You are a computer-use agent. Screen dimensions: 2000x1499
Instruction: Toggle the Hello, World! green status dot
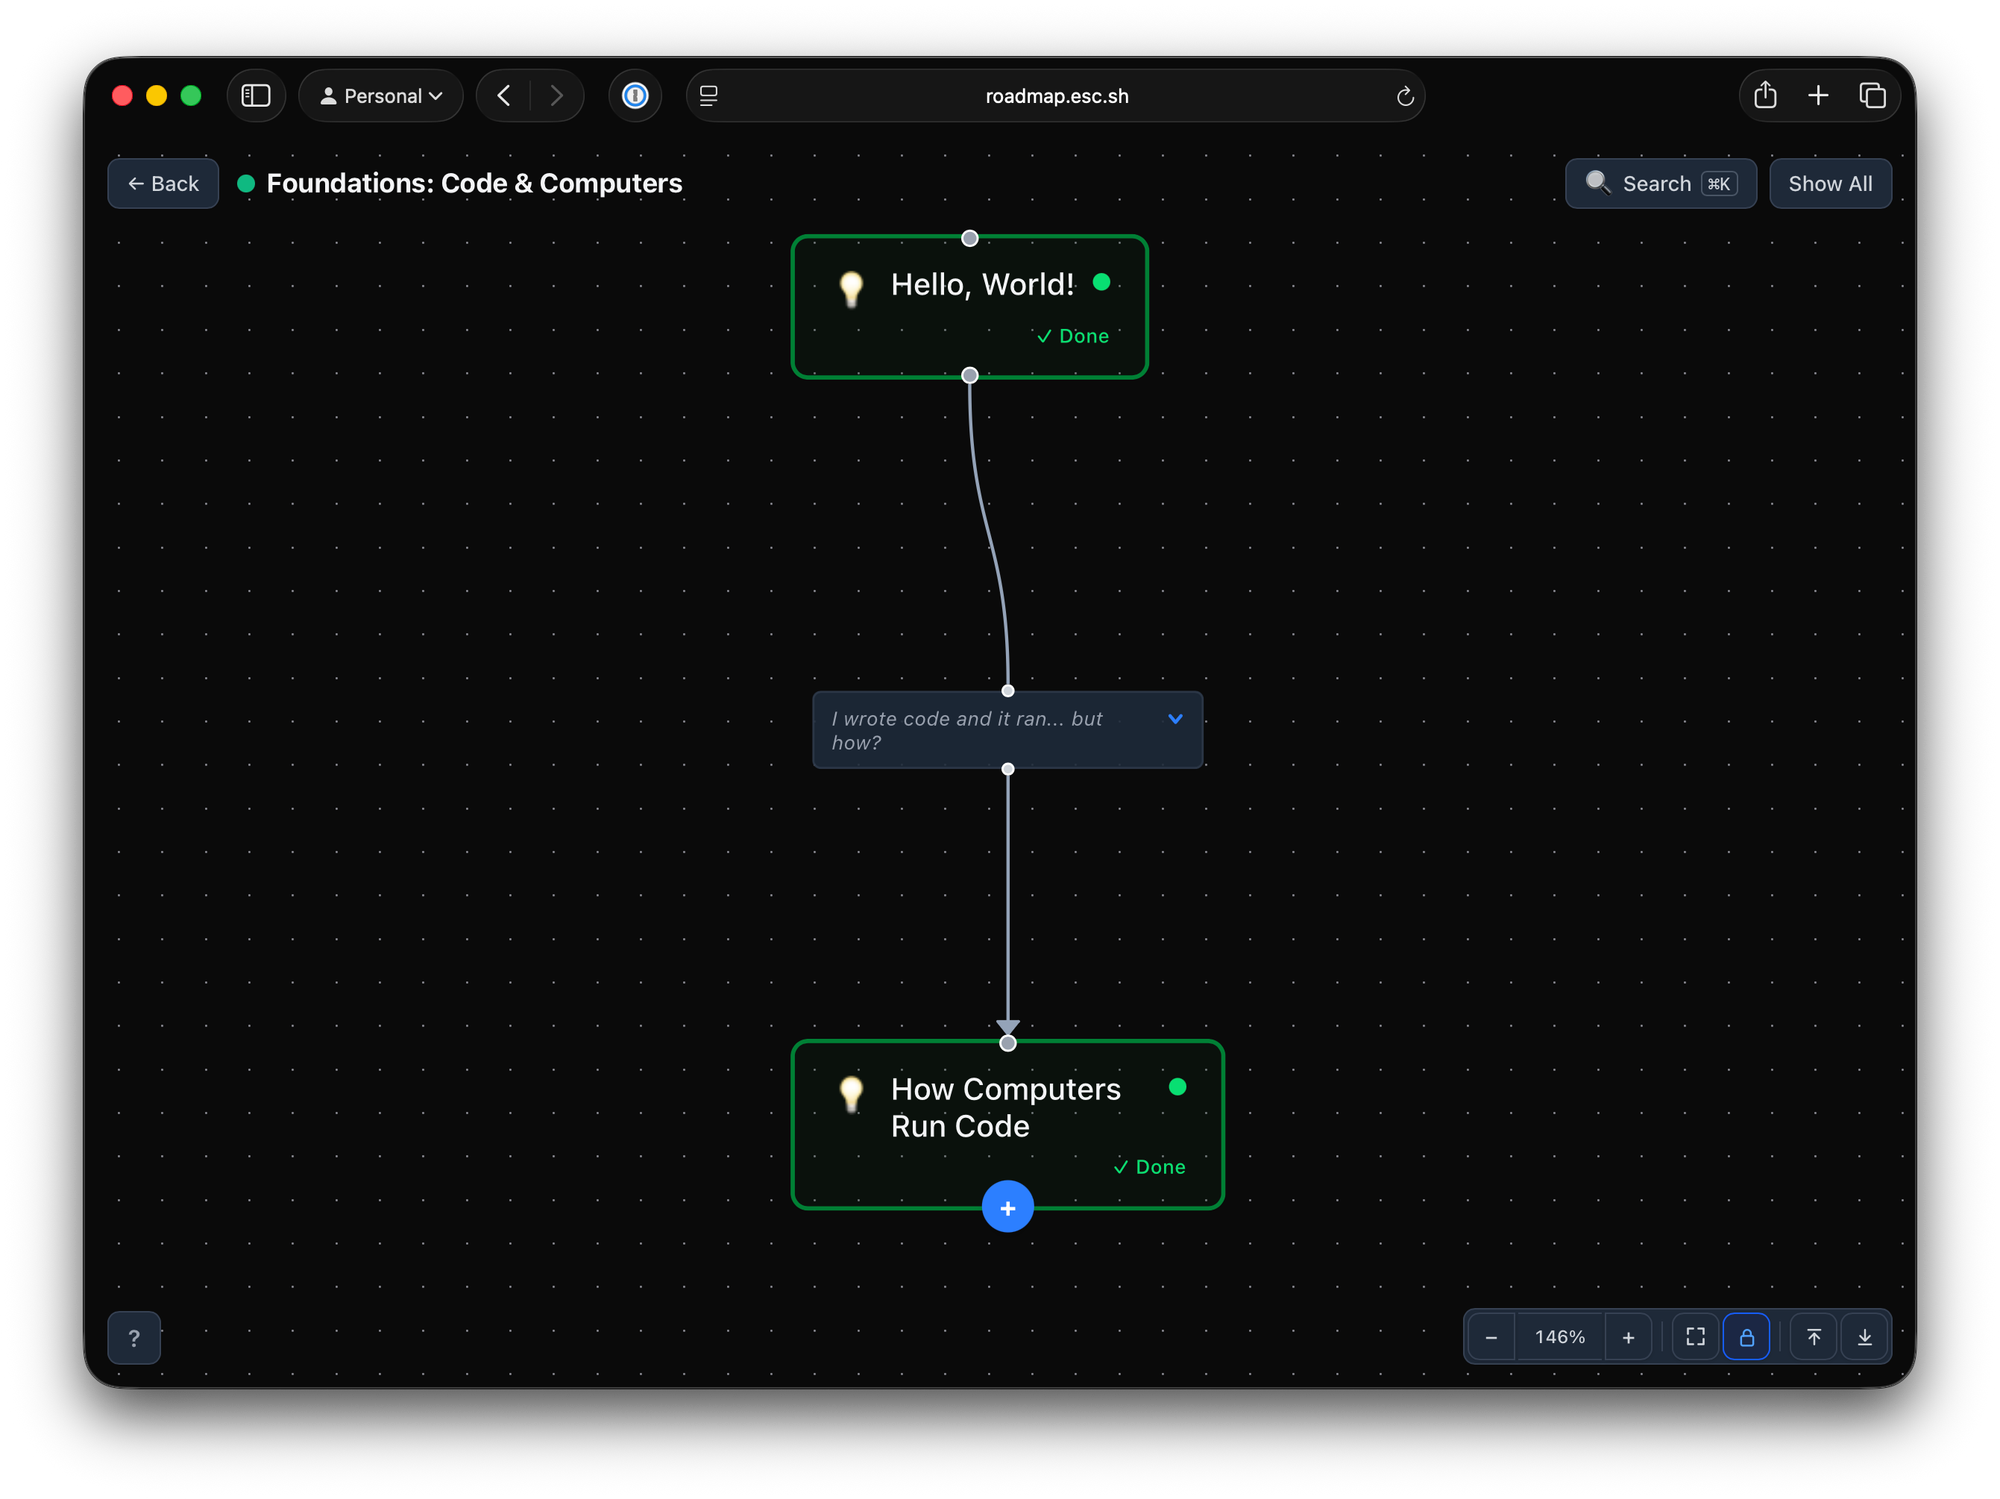(x=1101, y=282)
